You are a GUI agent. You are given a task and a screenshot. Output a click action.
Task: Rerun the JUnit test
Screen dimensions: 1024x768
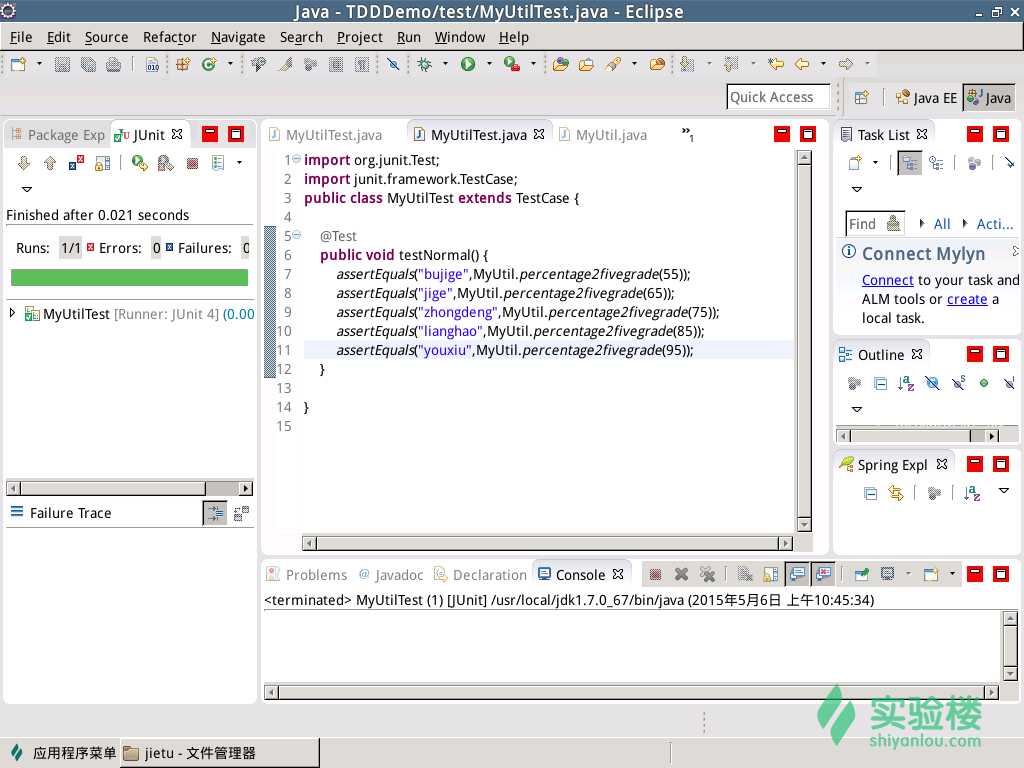point(139,163)
